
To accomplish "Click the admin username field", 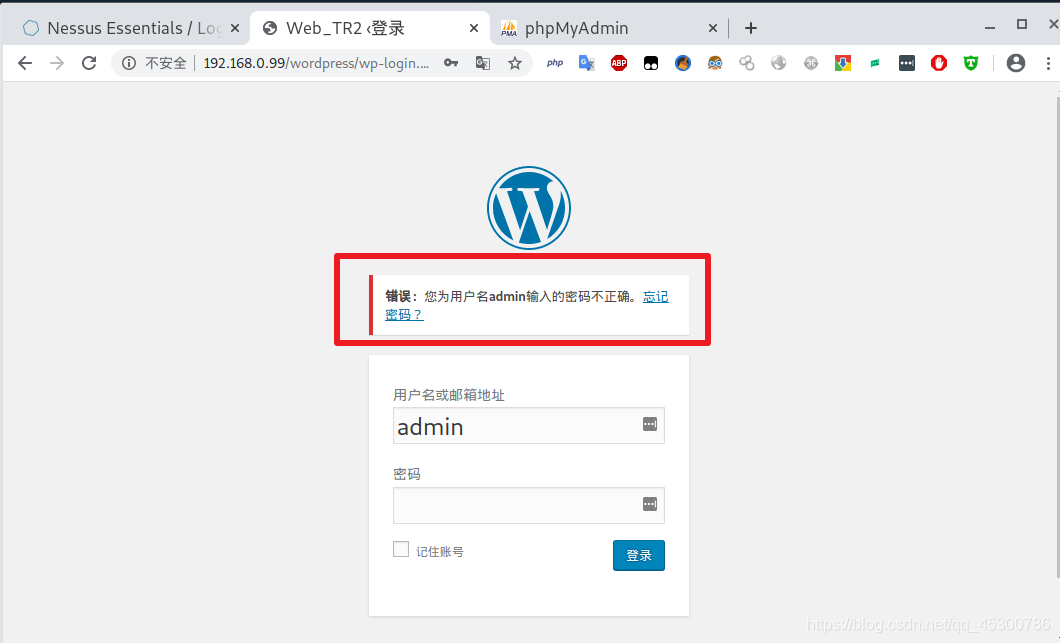I will (529, 425).
